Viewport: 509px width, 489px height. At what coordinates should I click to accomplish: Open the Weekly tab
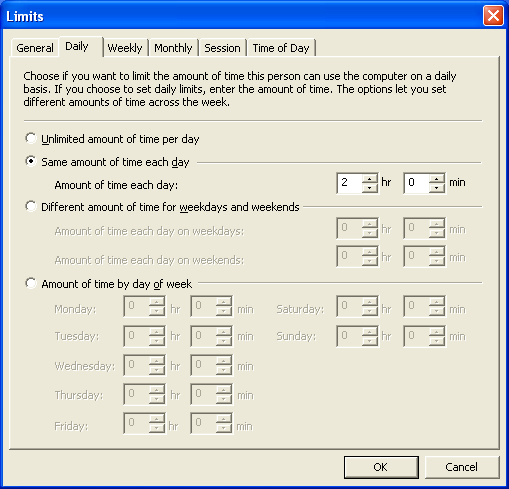[125, 48]
